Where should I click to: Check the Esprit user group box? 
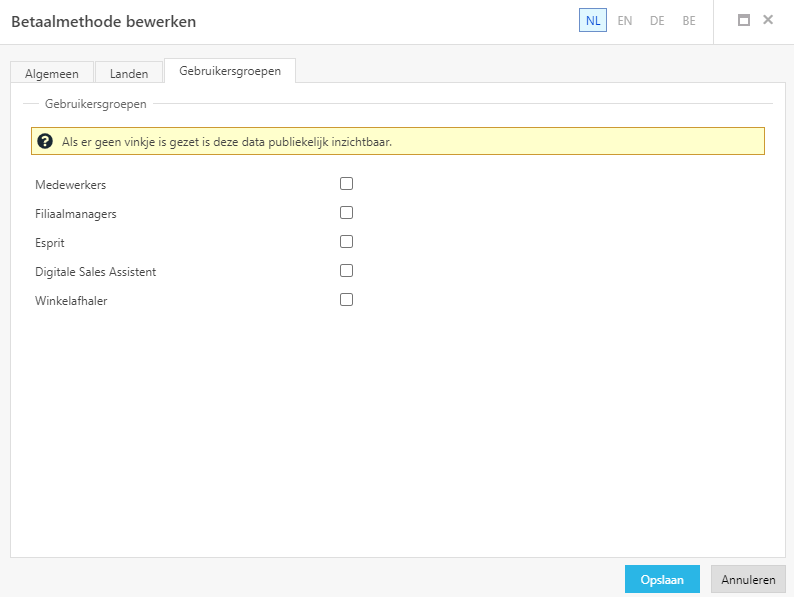click(x=346, y=242)
